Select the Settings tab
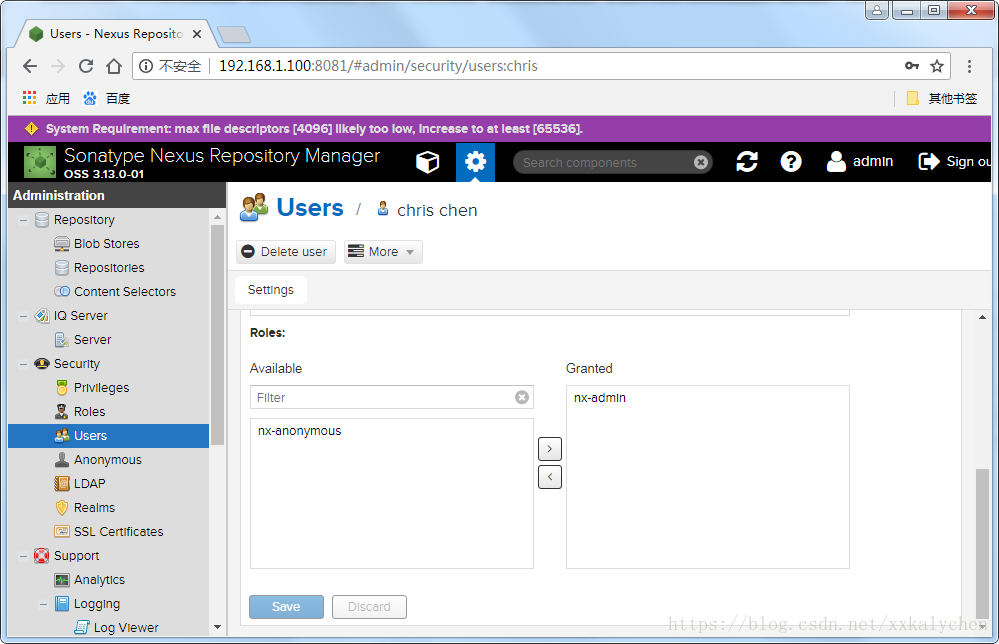The height and width of the screenshot is (644, 999). [x=271, y=290]
